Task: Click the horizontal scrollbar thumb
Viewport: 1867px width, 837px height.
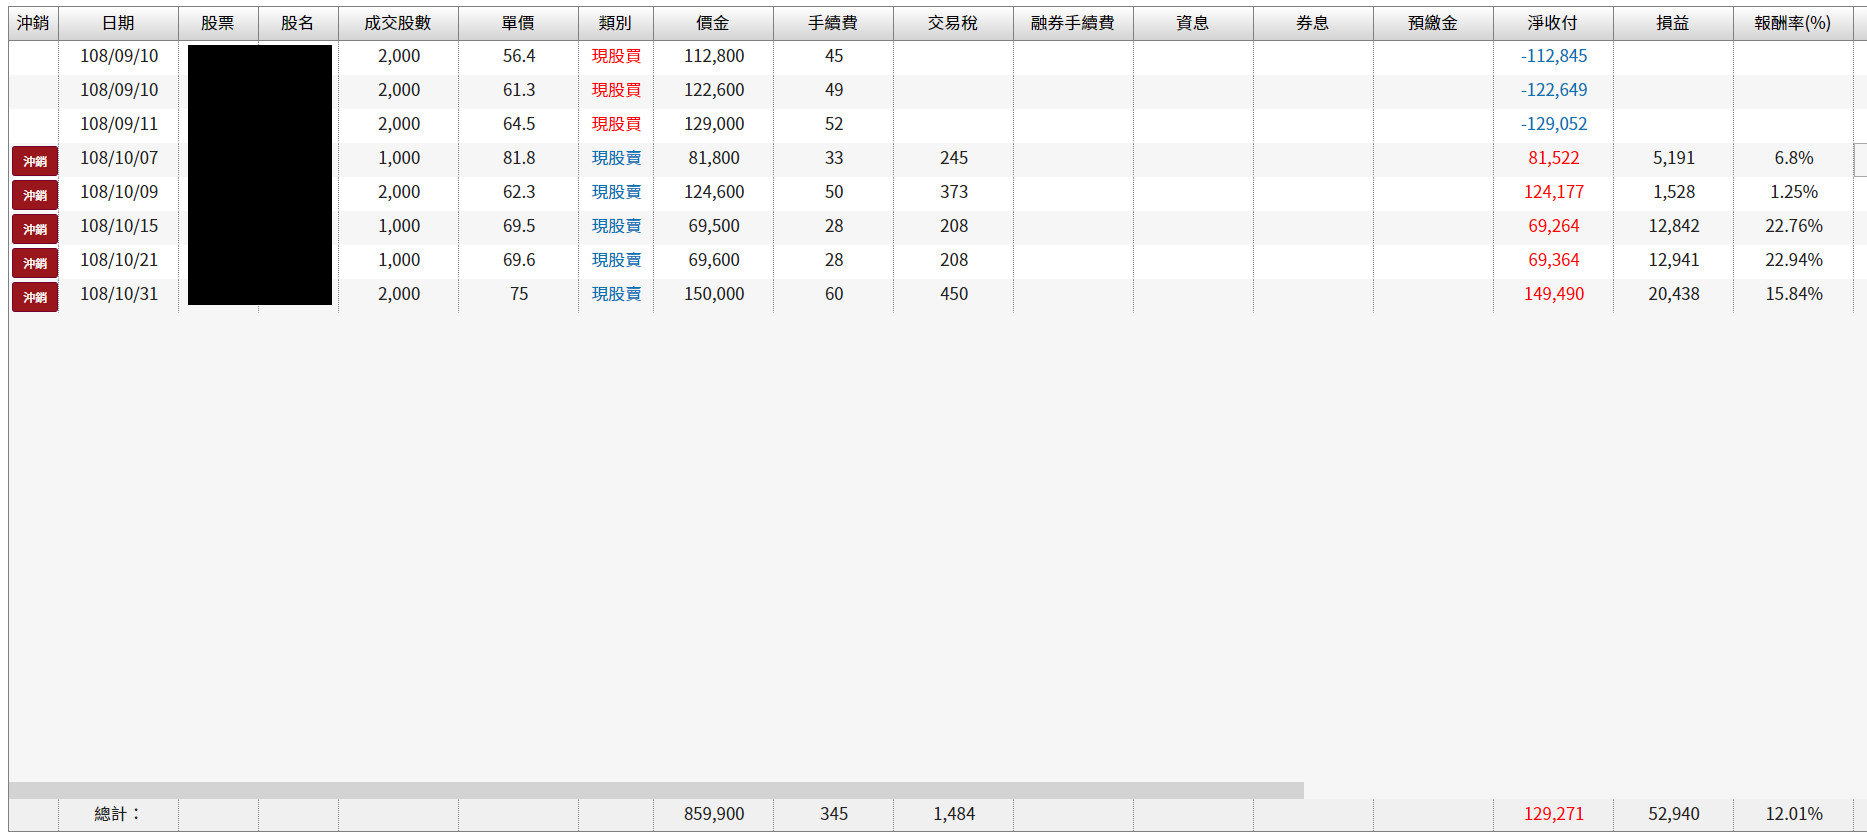Action: tap(656, 790)
